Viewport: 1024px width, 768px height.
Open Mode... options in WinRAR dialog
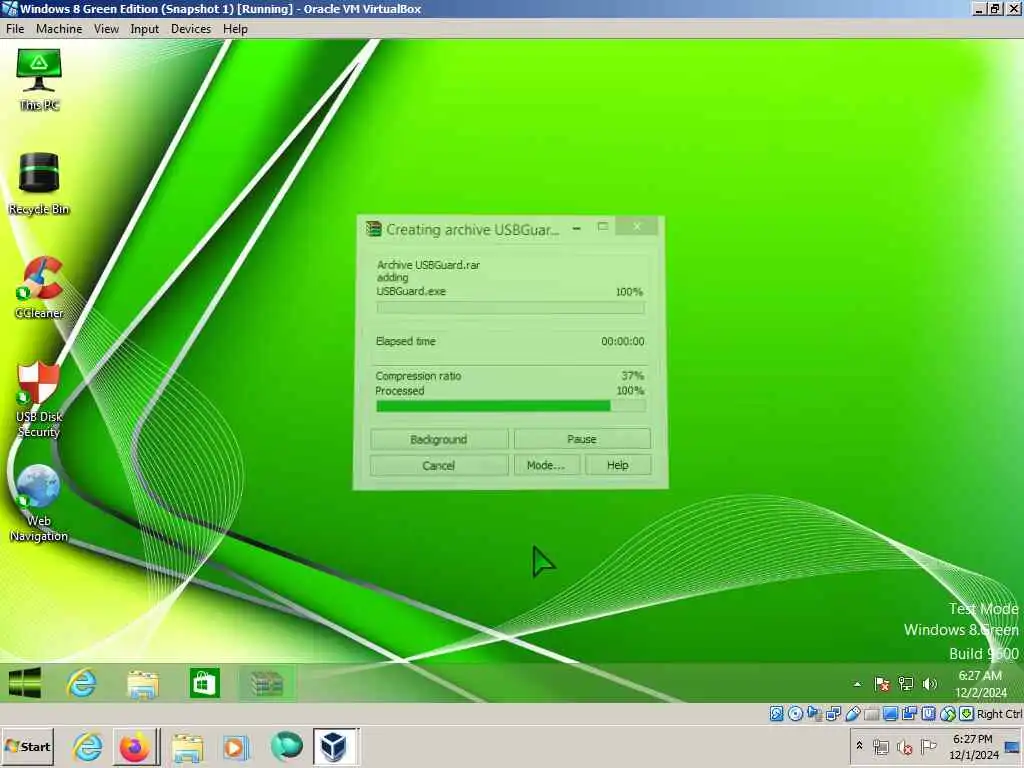pyautogui.click(x=546, y=465)
